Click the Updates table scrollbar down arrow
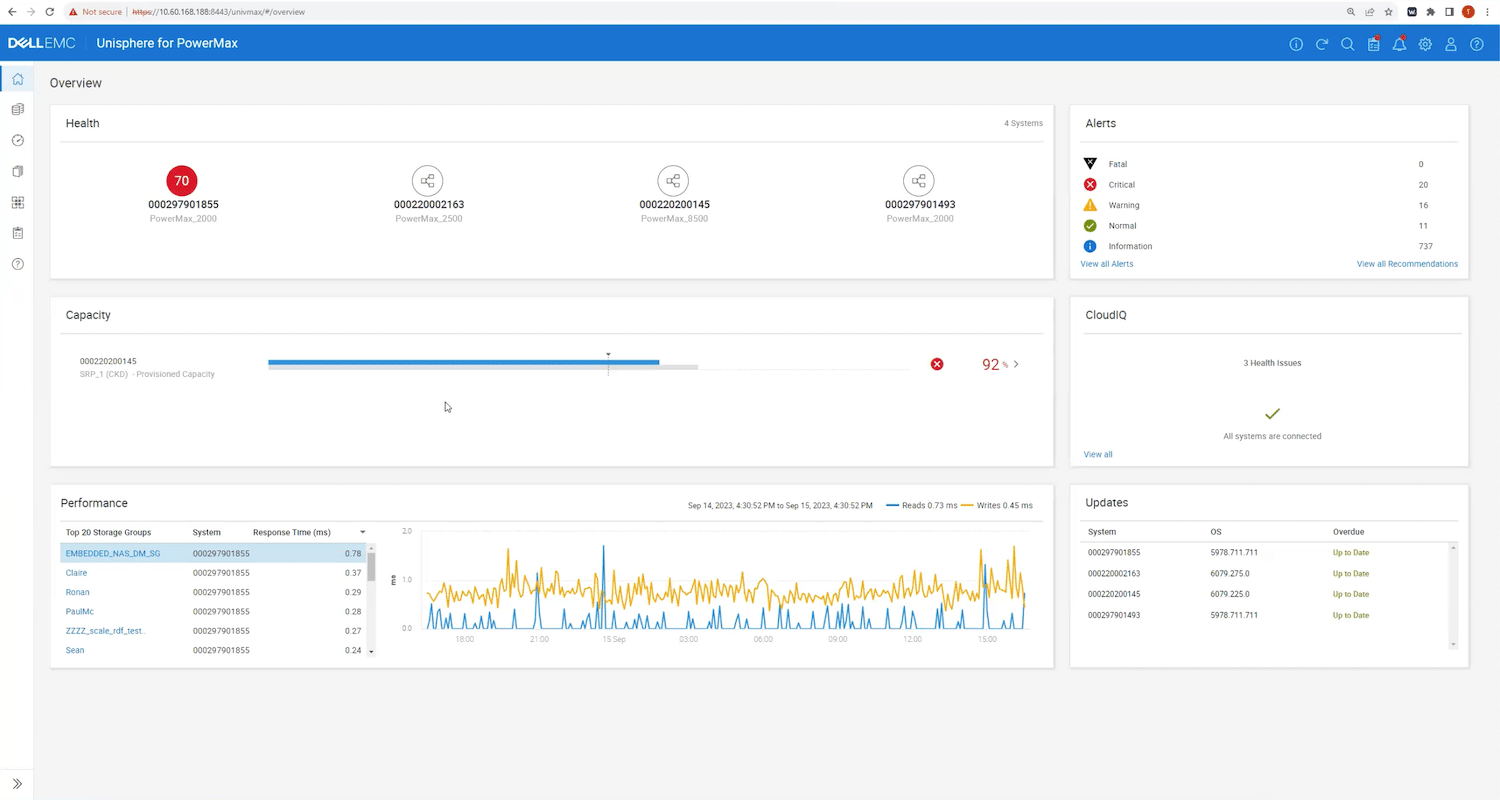 pos(1454,645)
